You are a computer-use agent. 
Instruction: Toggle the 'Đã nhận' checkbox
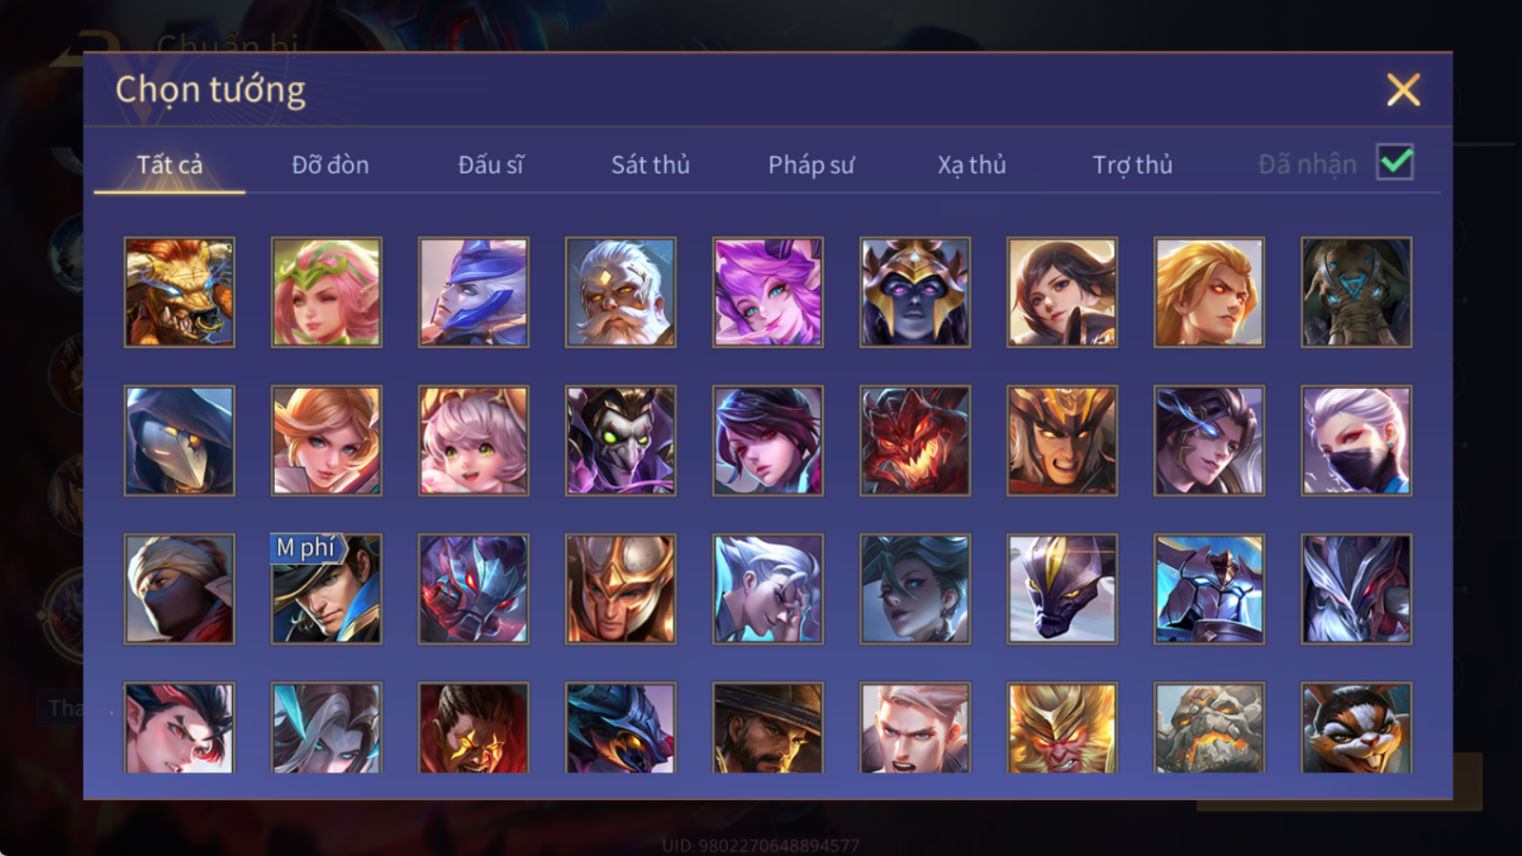tap(1395, 162)
